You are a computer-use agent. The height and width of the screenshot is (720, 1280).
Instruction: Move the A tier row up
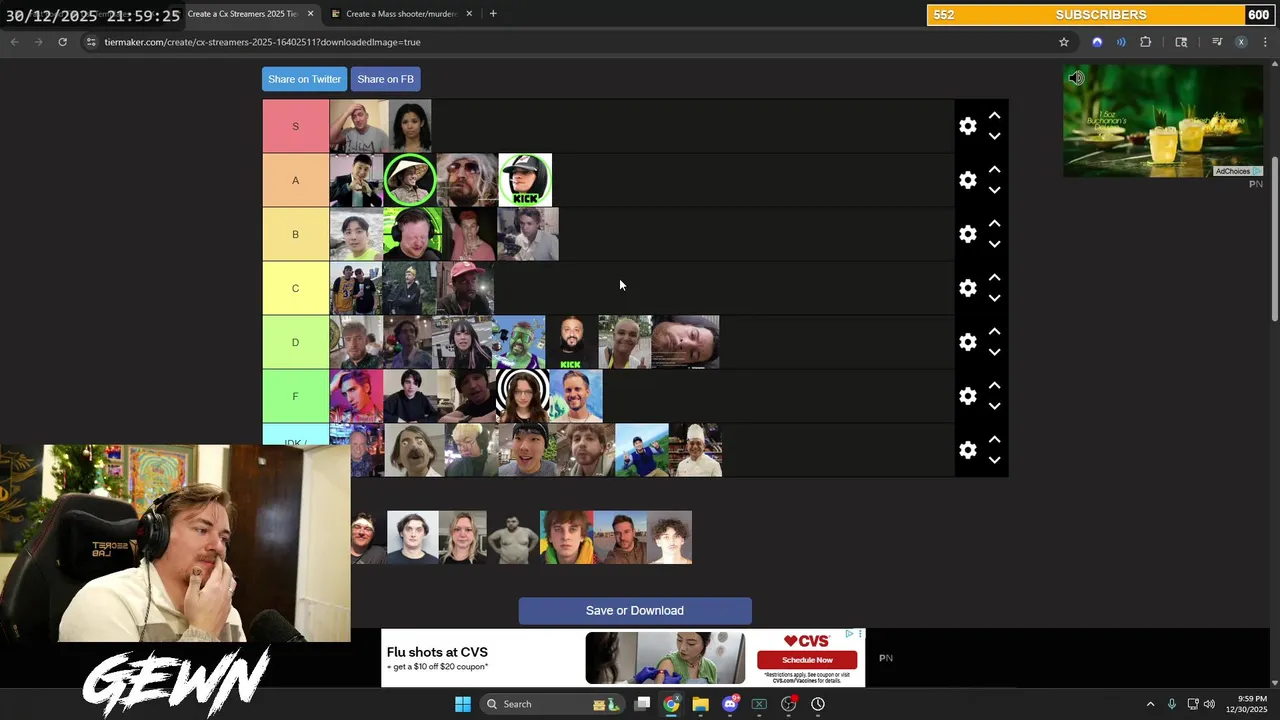click(994, 170)
